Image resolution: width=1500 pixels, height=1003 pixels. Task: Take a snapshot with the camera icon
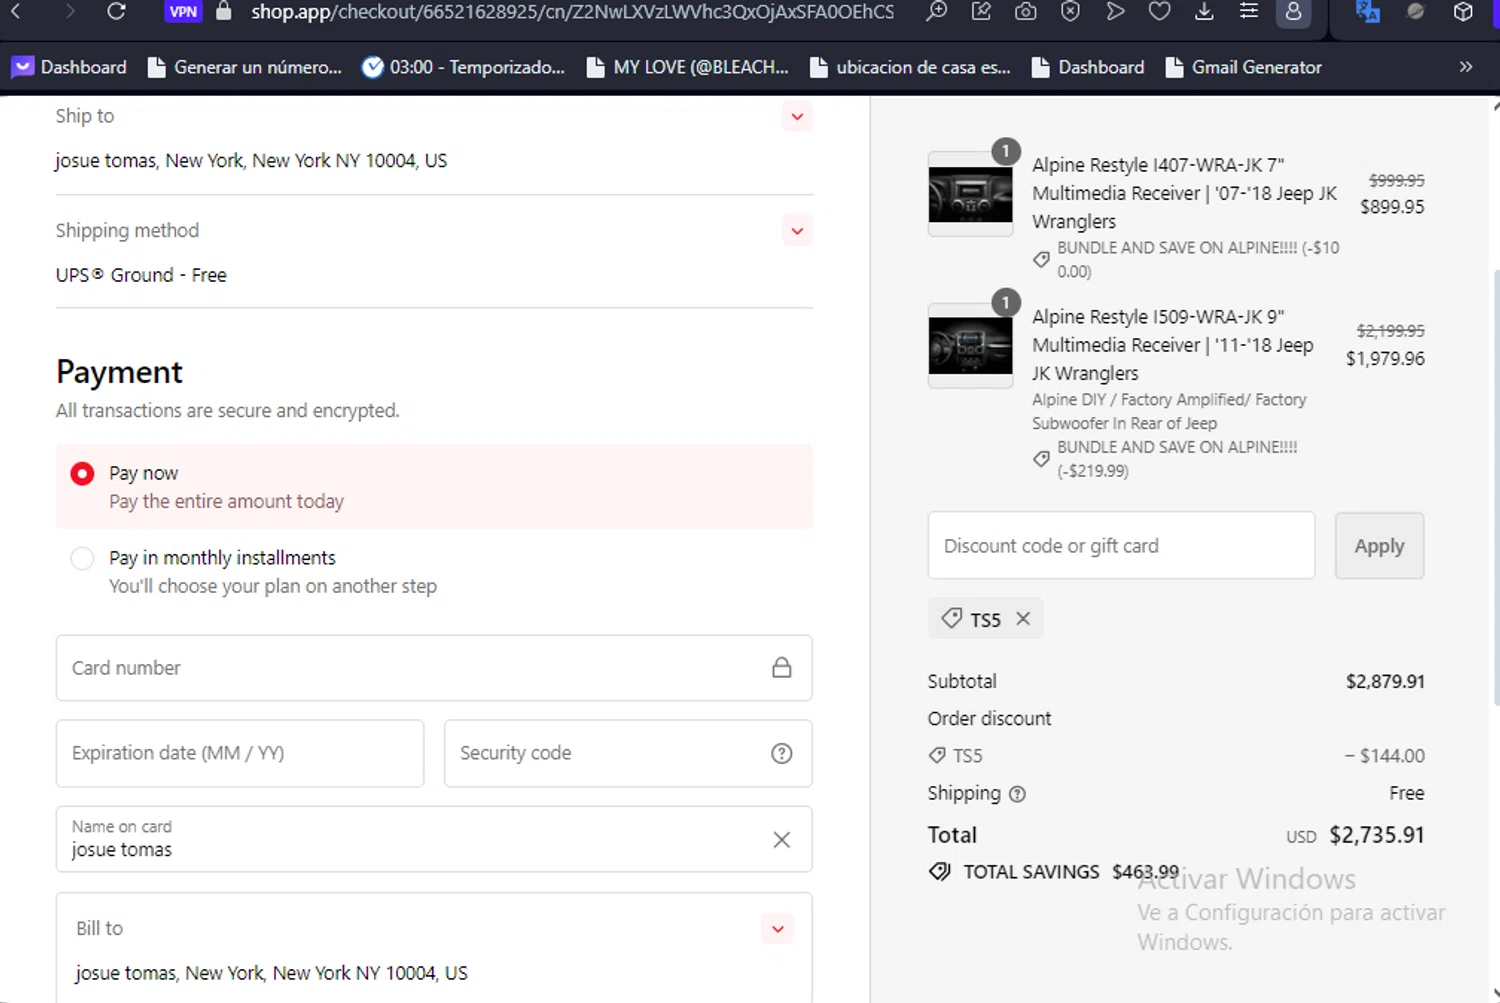[x=1025, y=11]
